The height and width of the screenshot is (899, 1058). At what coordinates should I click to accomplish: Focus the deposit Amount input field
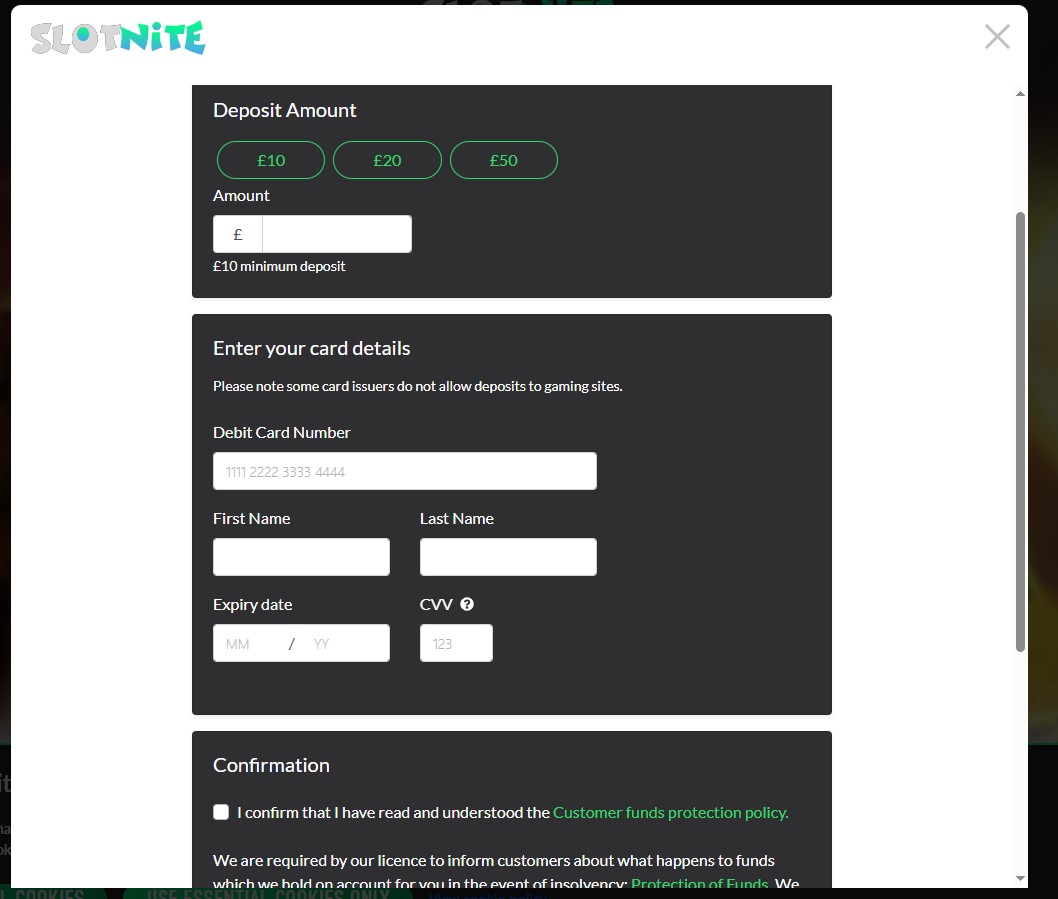336,234
